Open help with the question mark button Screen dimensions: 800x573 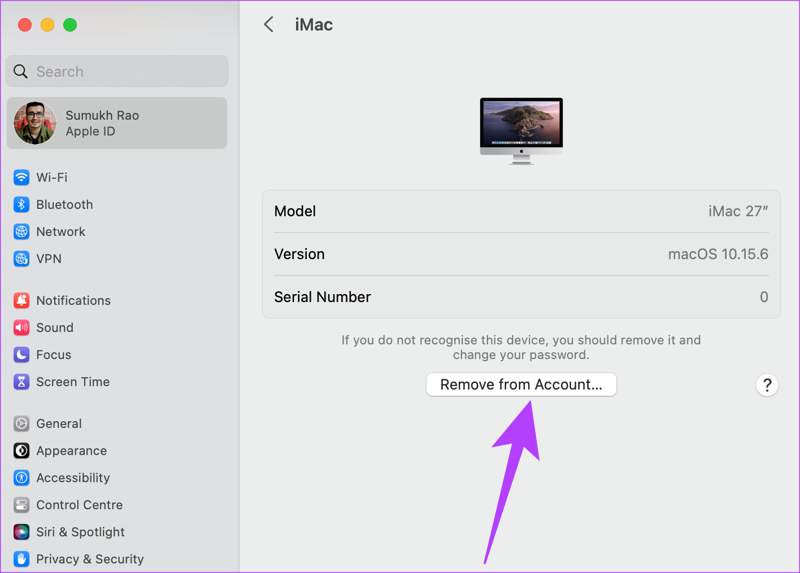pos(767,385)
